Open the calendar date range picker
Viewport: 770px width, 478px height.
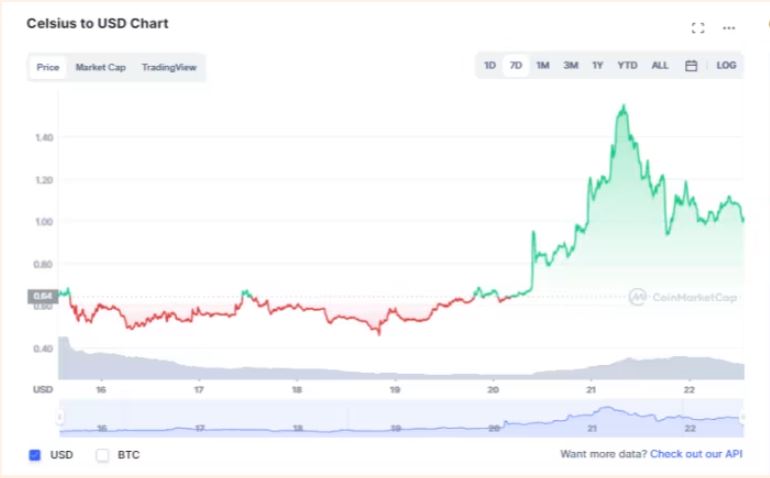(691, 66)
